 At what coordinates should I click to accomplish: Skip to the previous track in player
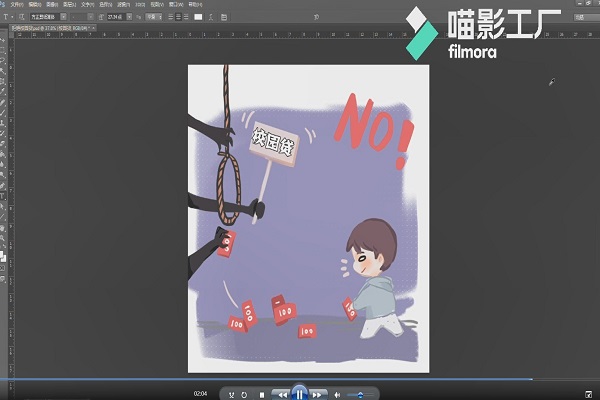click(x=283, y=394)
